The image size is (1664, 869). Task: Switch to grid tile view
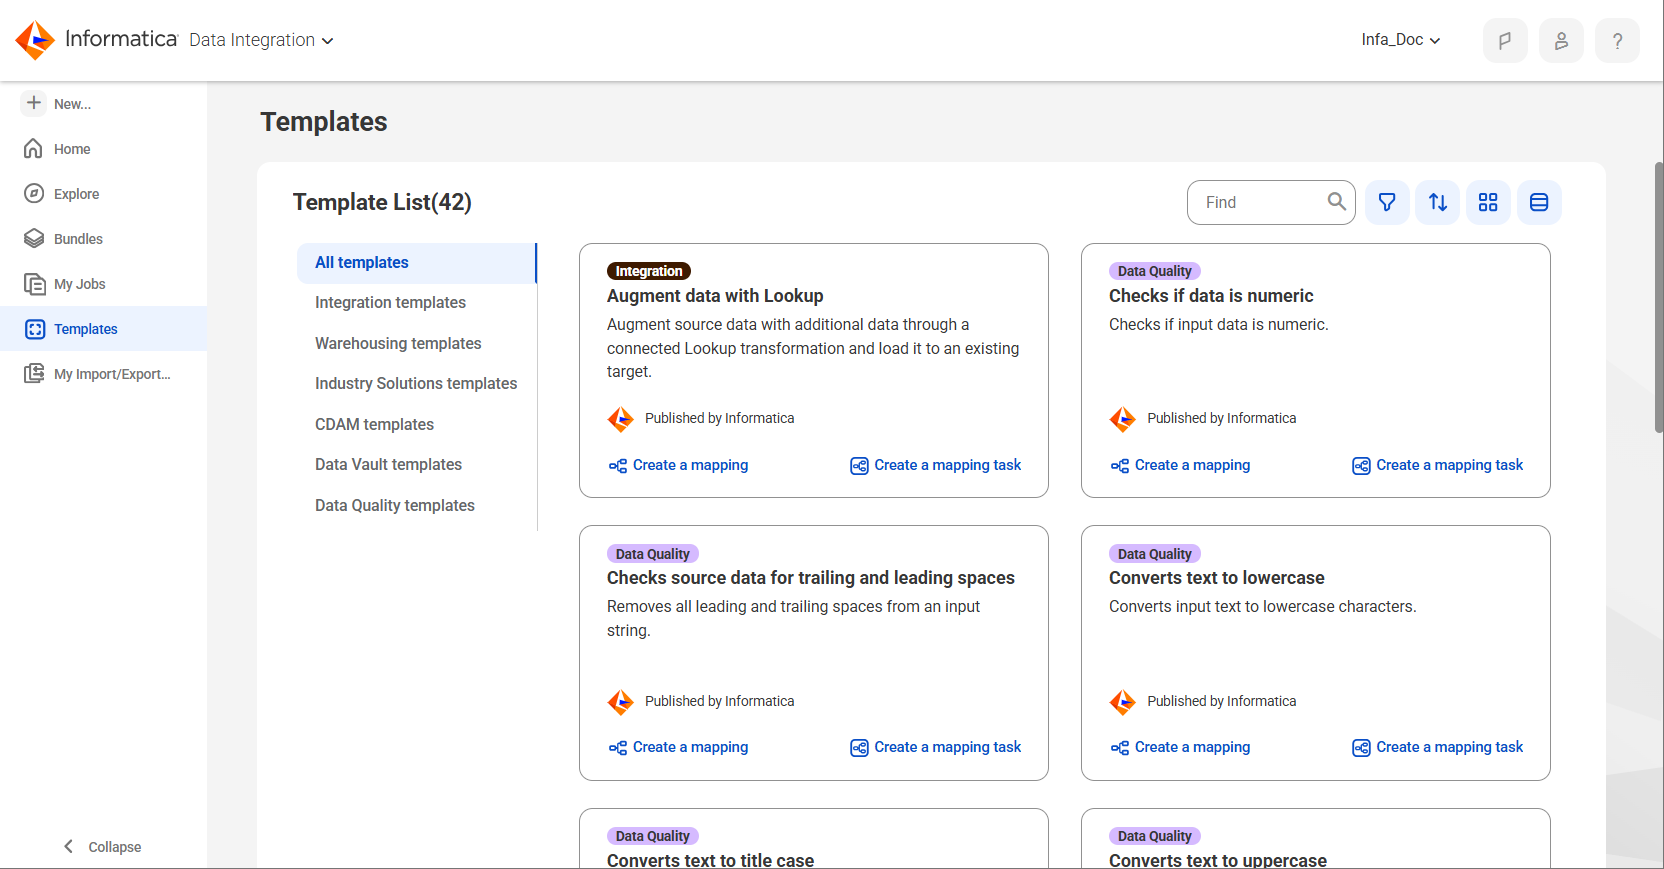pyautogui.click(x=1488, y=202)
